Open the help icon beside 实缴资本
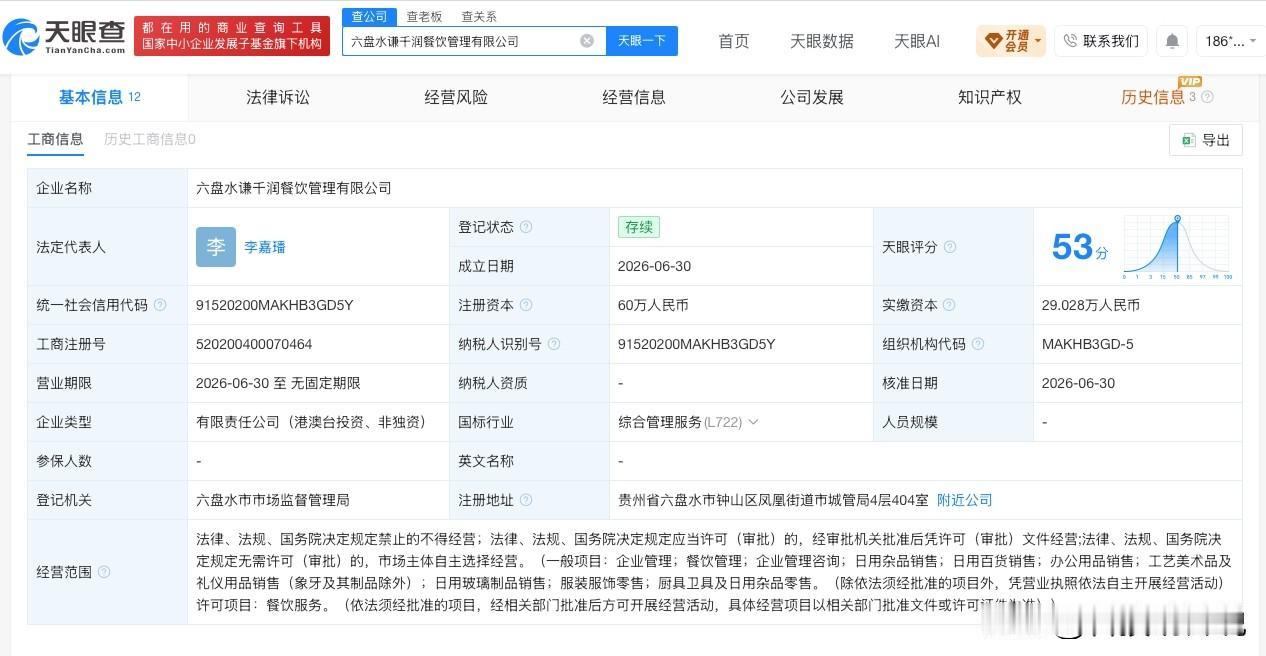This screenshot has height=656, width=1266. tap(949, 305)
